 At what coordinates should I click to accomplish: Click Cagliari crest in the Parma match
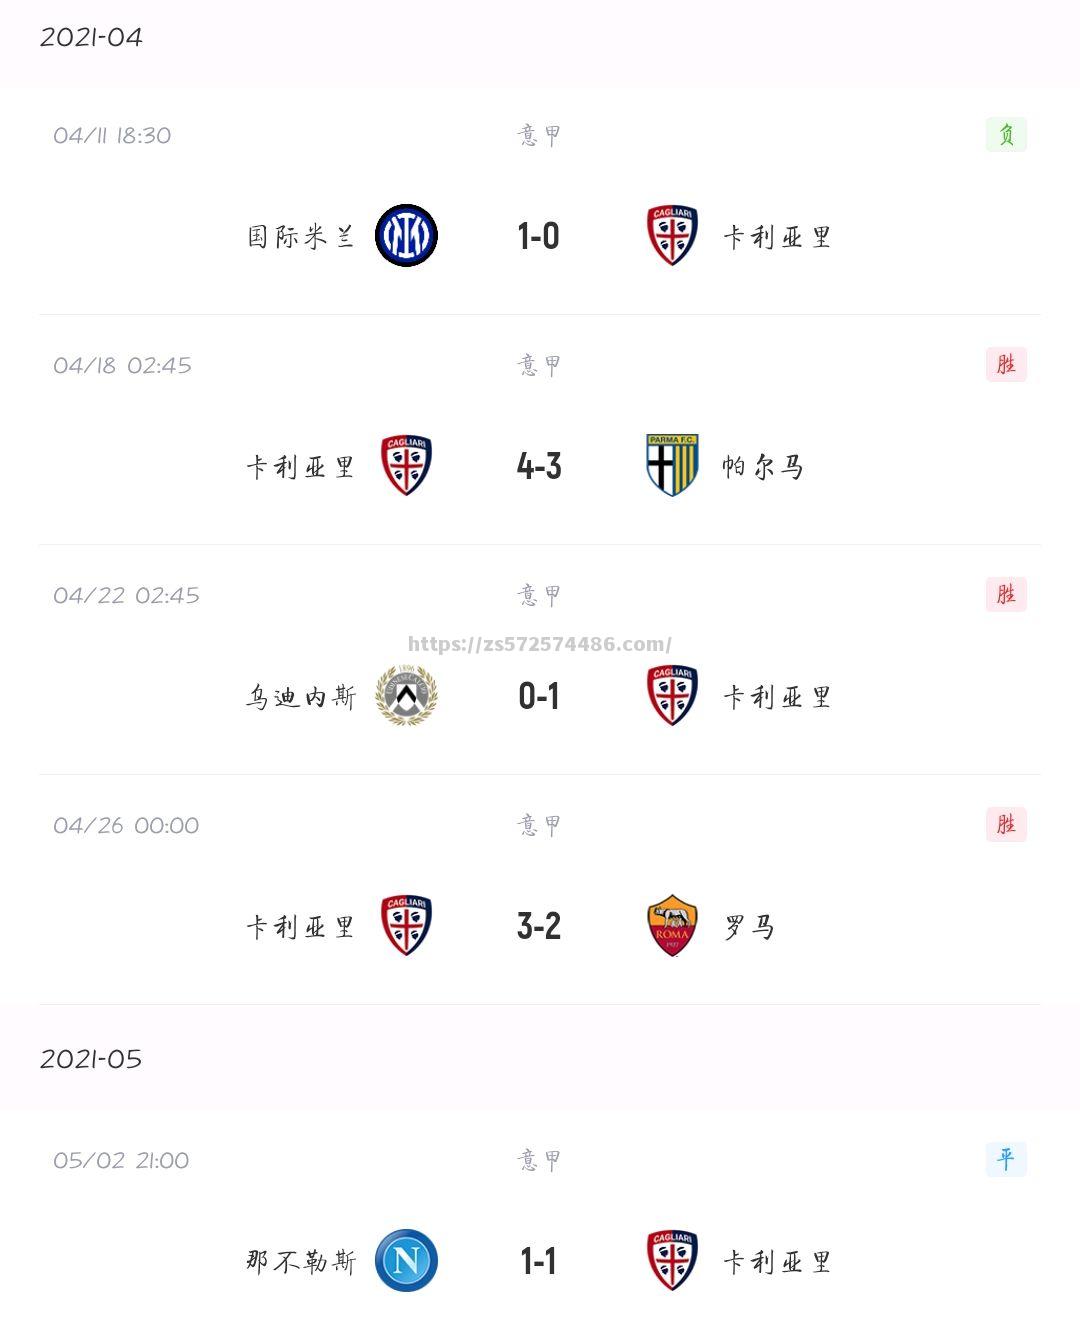(x=406, y=466)
